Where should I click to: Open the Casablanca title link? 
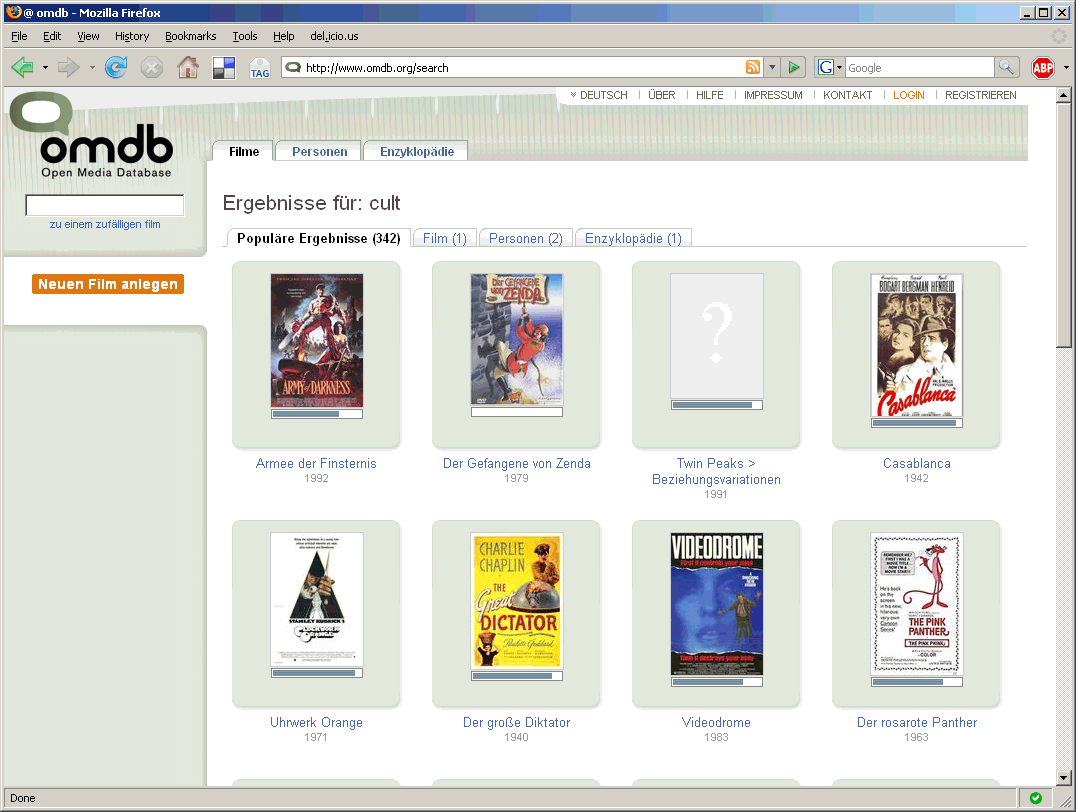point(917,463)
